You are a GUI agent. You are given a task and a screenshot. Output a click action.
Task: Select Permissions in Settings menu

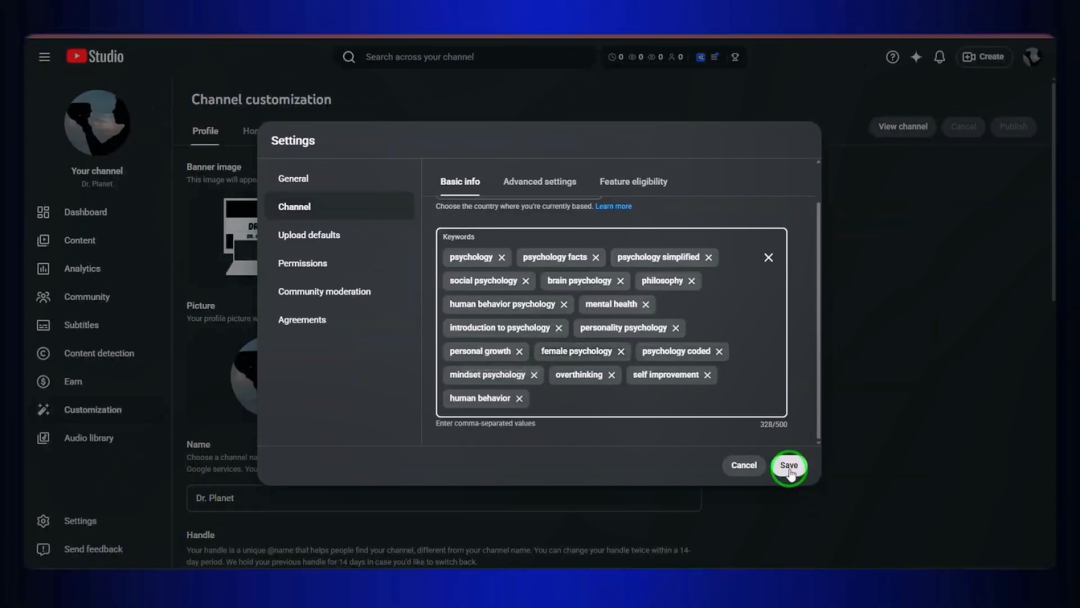pos(339,263)
